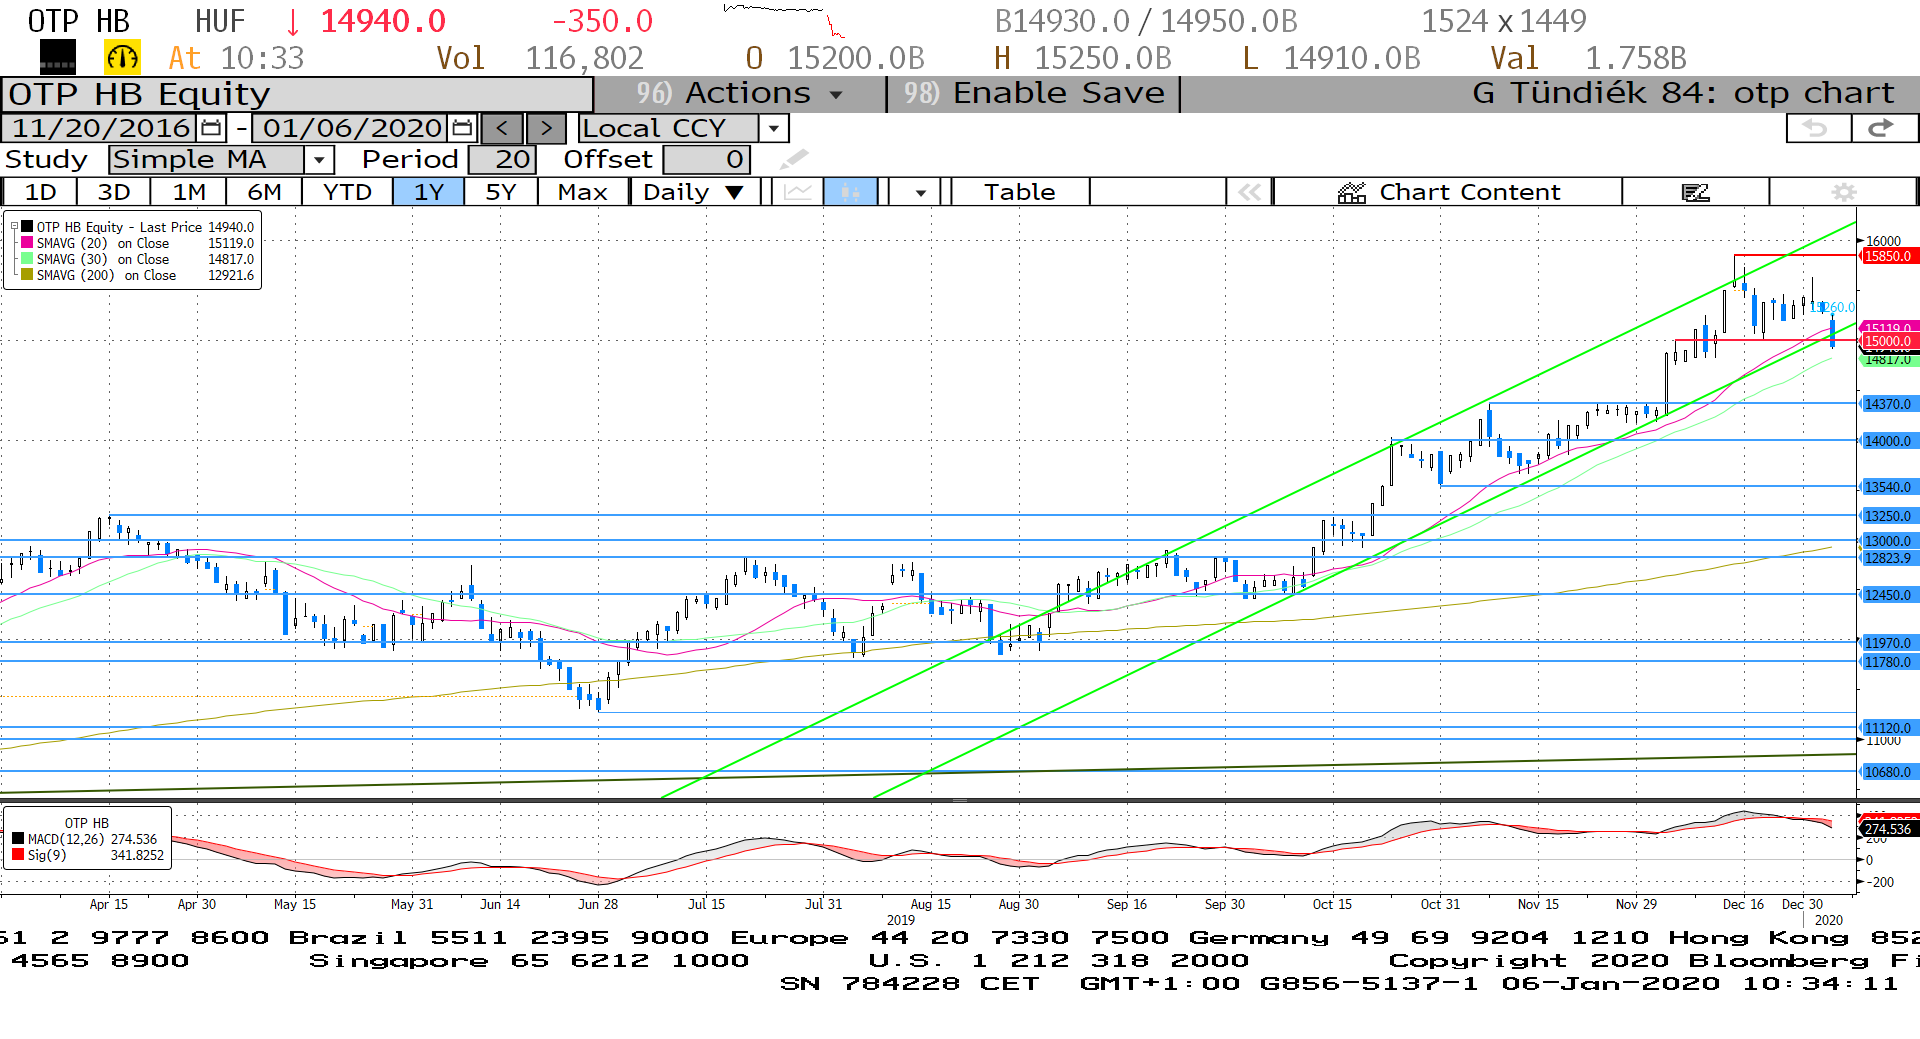Open the Table view

point(1019,192)
